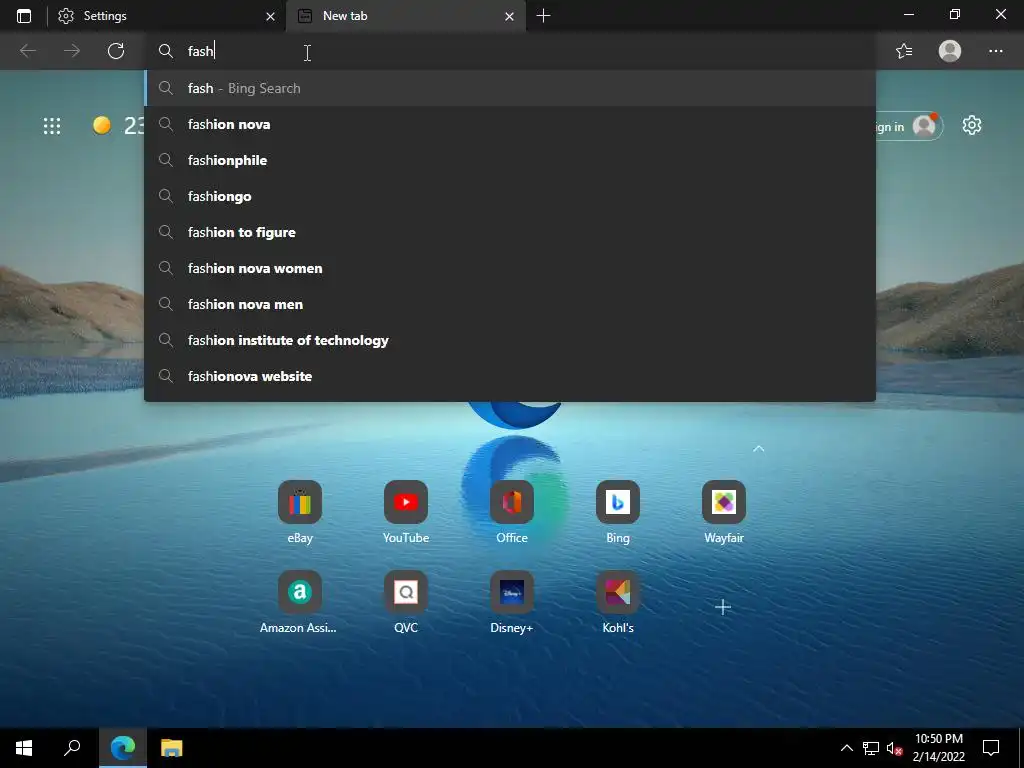
Task: Click the Sign in button
Action: pos(910,126)
